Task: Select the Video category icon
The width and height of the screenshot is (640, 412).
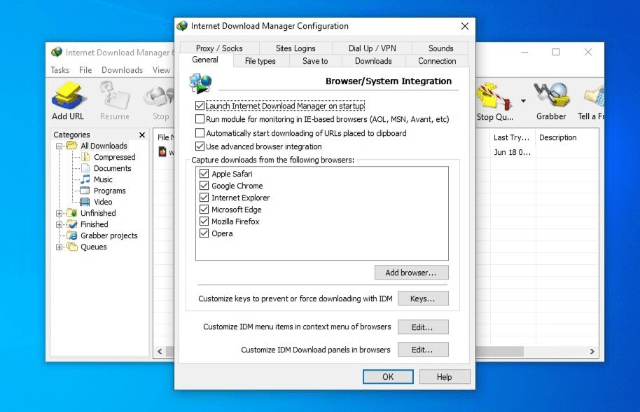Action: (85, 202)
